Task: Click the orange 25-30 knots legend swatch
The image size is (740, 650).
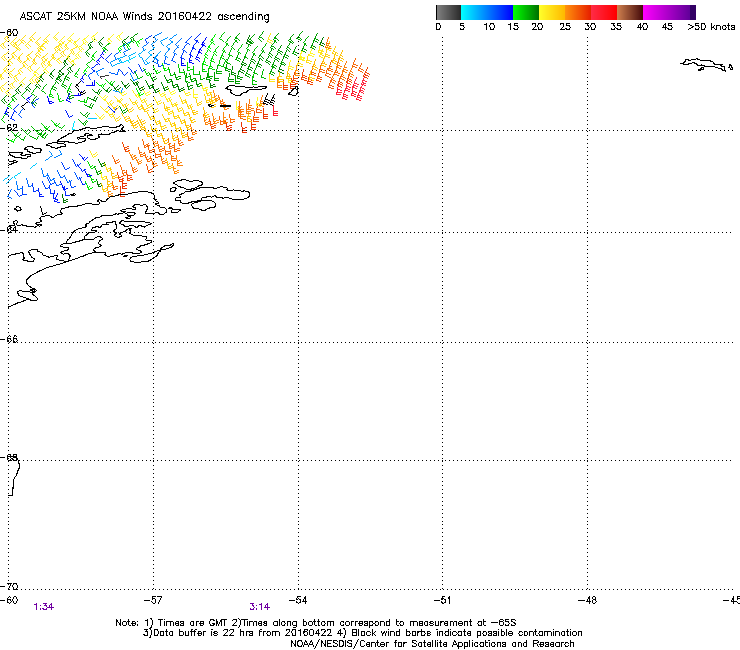Action: [578, 12]
